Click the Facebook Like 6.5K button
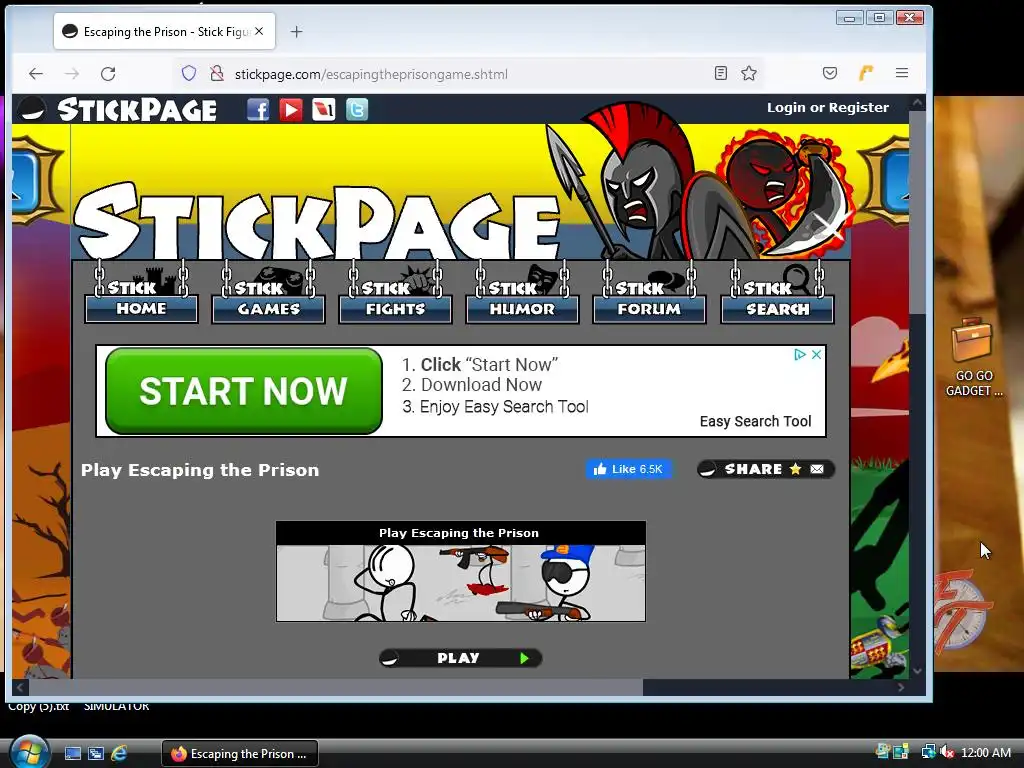Screen dimensions: 1024x768 628,469
